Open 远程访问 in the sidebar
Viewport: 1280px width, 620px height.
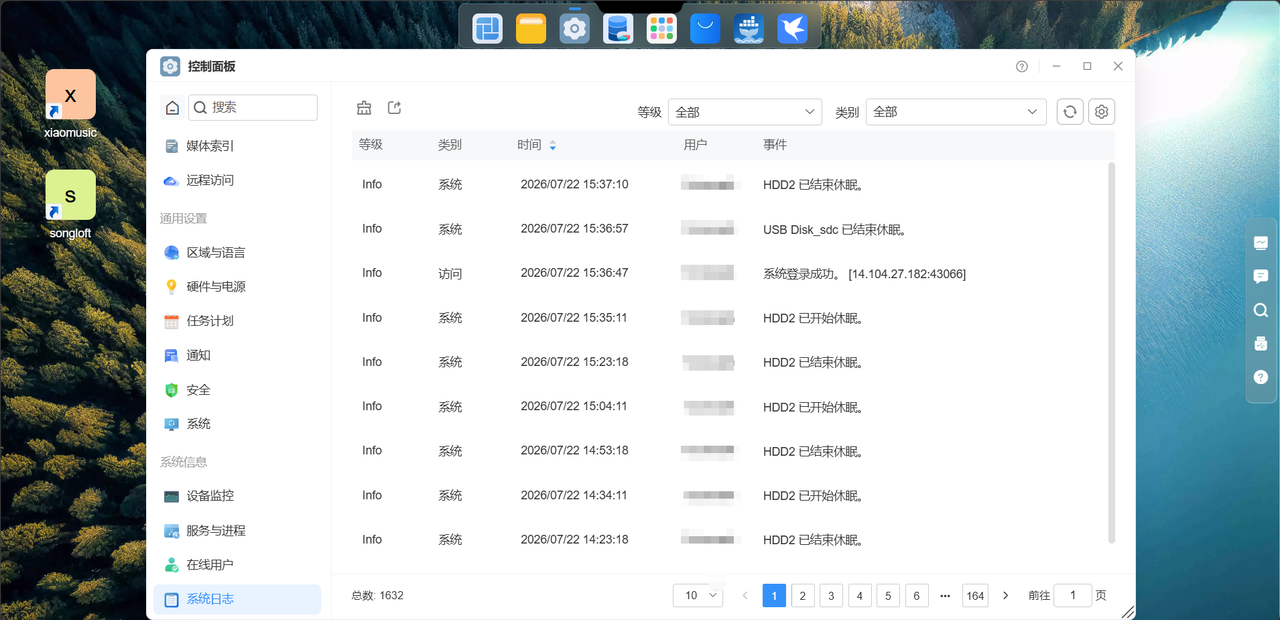click(237, 180)
